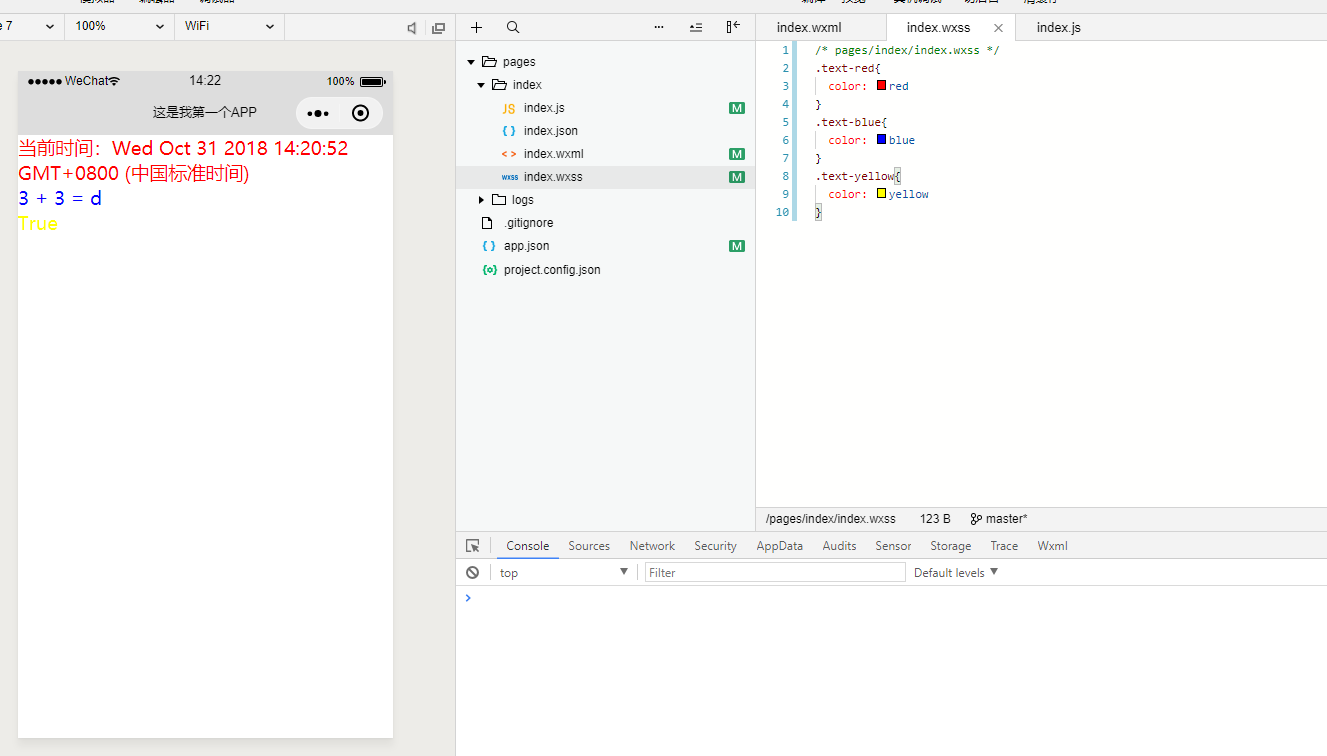
Task: Collapse the pages folder
Action: click(x=471, y=62)
